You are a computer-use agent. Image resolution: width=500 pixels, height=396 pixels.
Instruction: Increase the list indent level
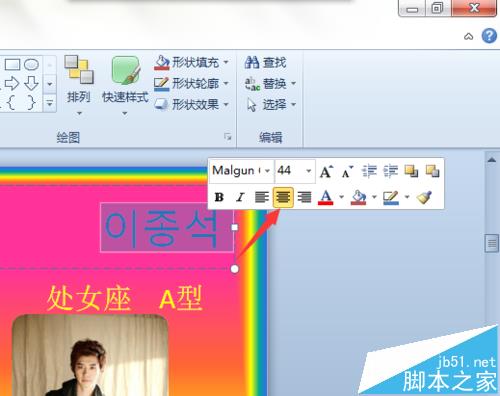(x=390, y=171)
